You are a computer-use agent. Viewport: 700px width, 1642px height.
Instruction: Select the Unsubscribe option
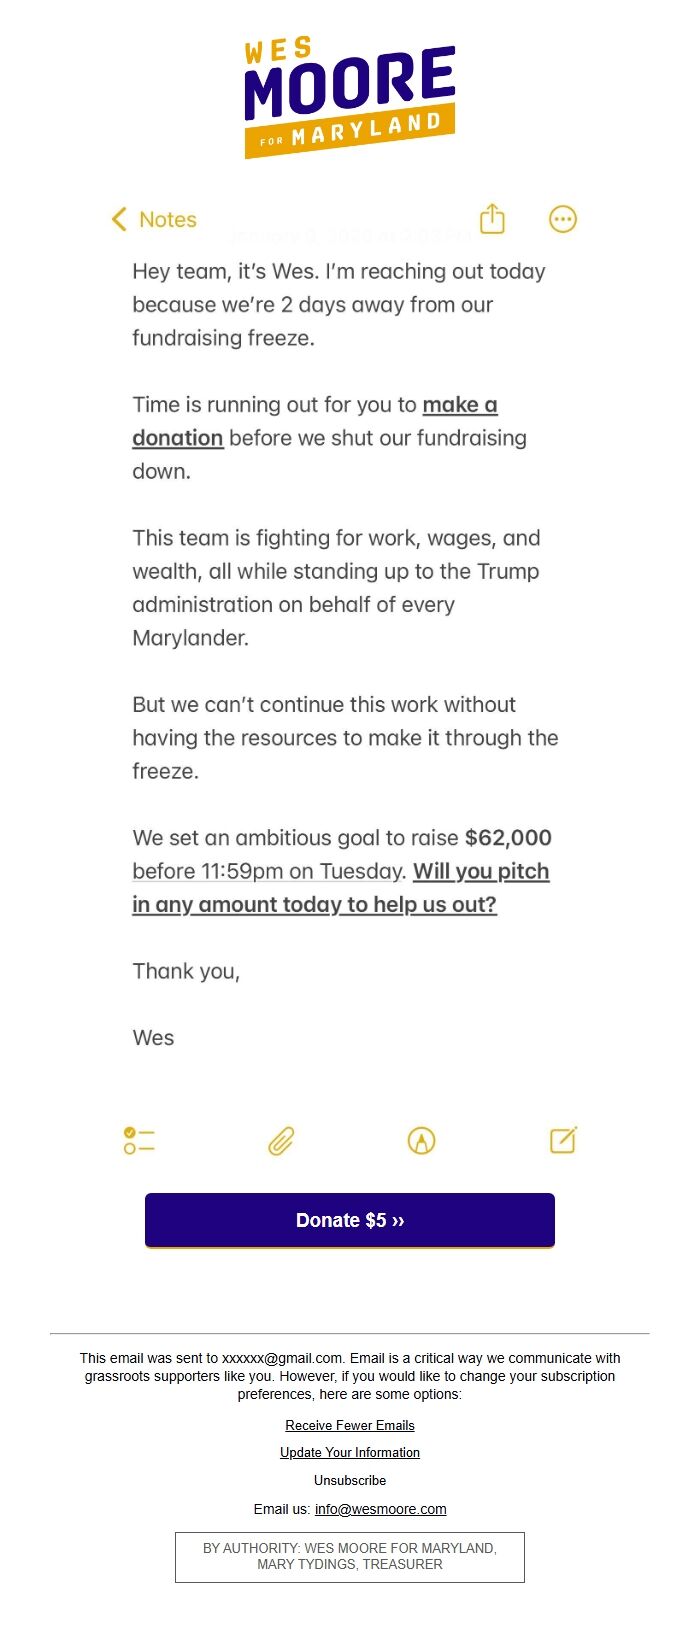click(349, 1480)
